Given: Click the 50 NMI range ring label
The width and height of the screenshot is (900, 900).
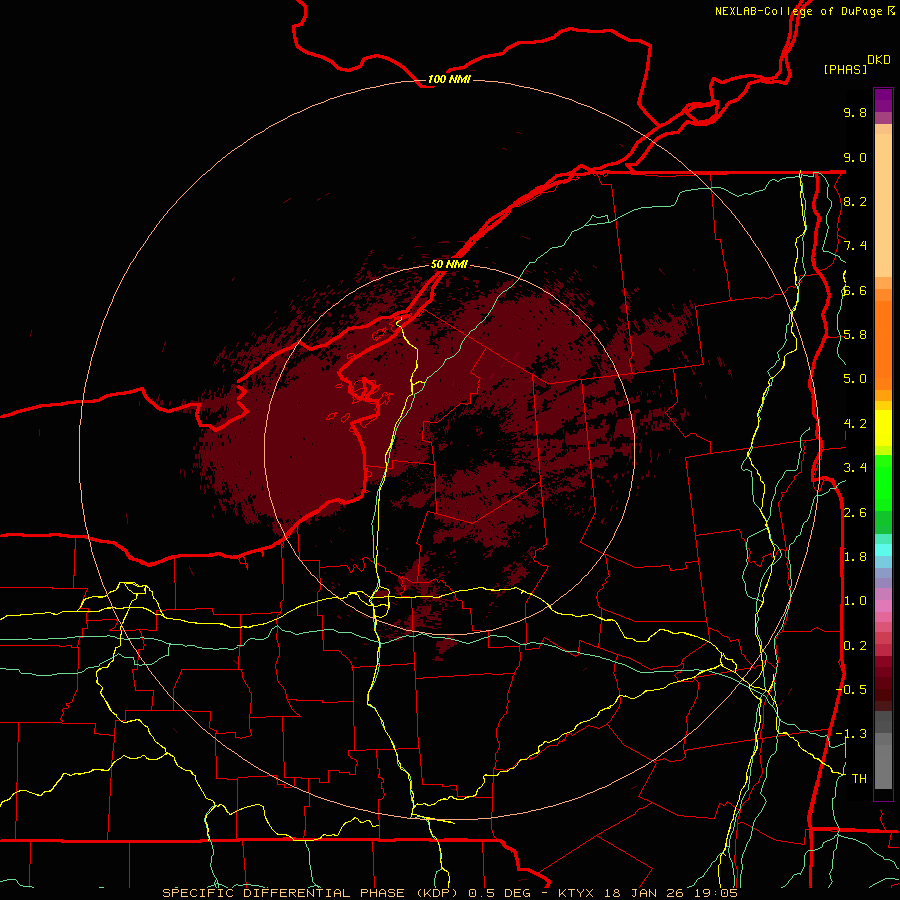Looking at the screenshot, I should [449, 264].
